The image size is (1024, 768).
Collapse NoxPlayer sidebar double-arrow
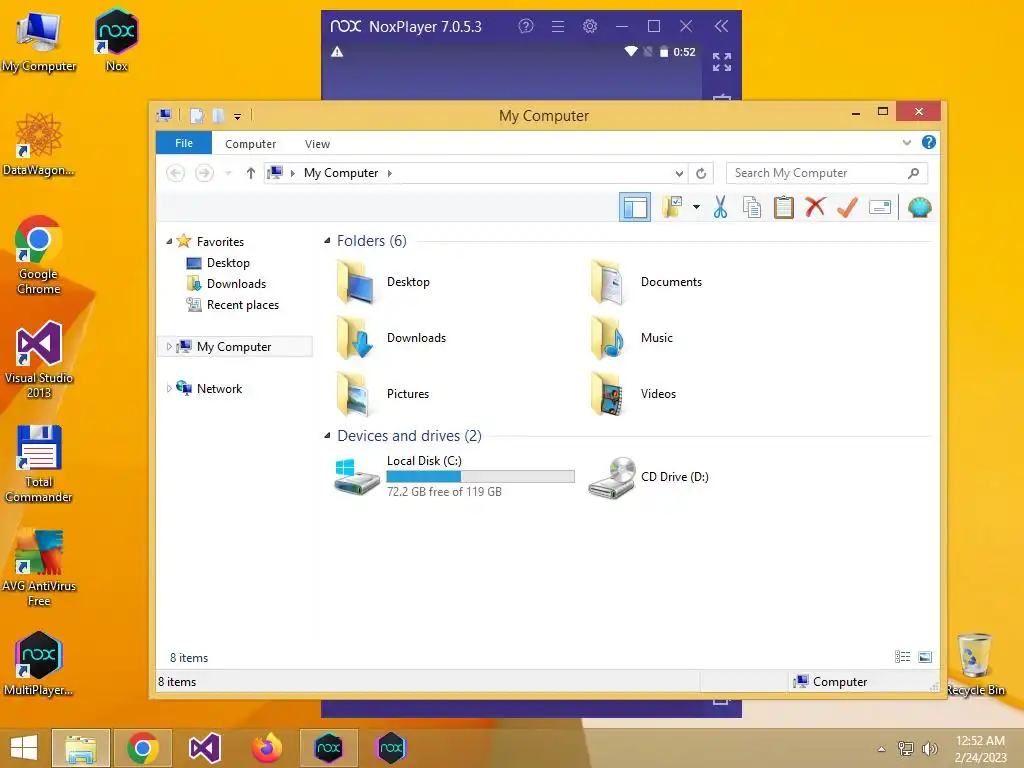(x=722, y=26)
